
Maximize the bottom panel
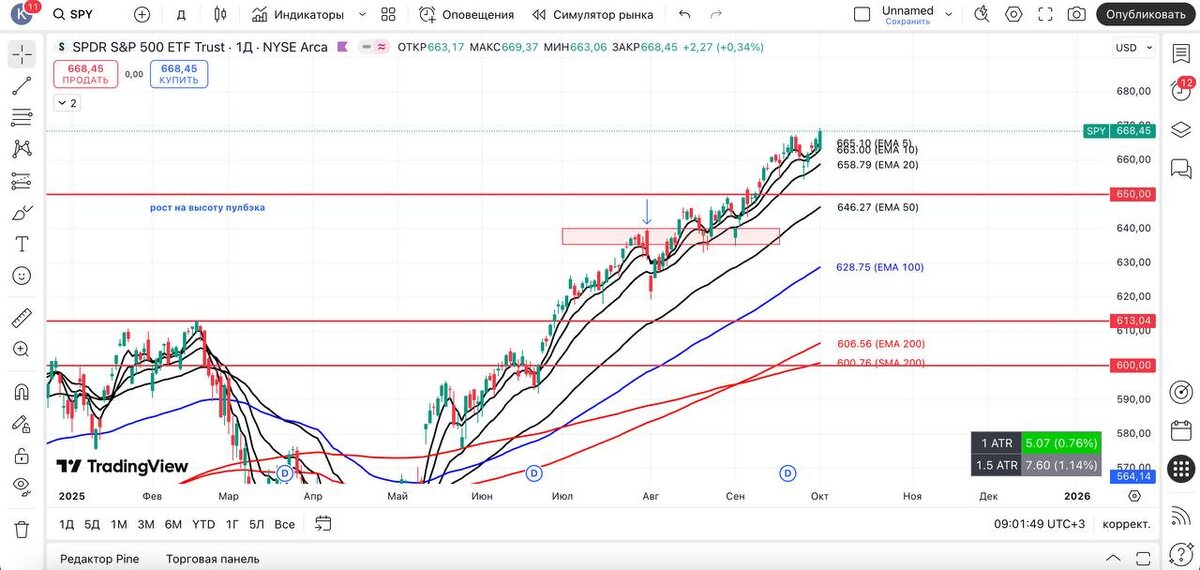[1142, 558]
